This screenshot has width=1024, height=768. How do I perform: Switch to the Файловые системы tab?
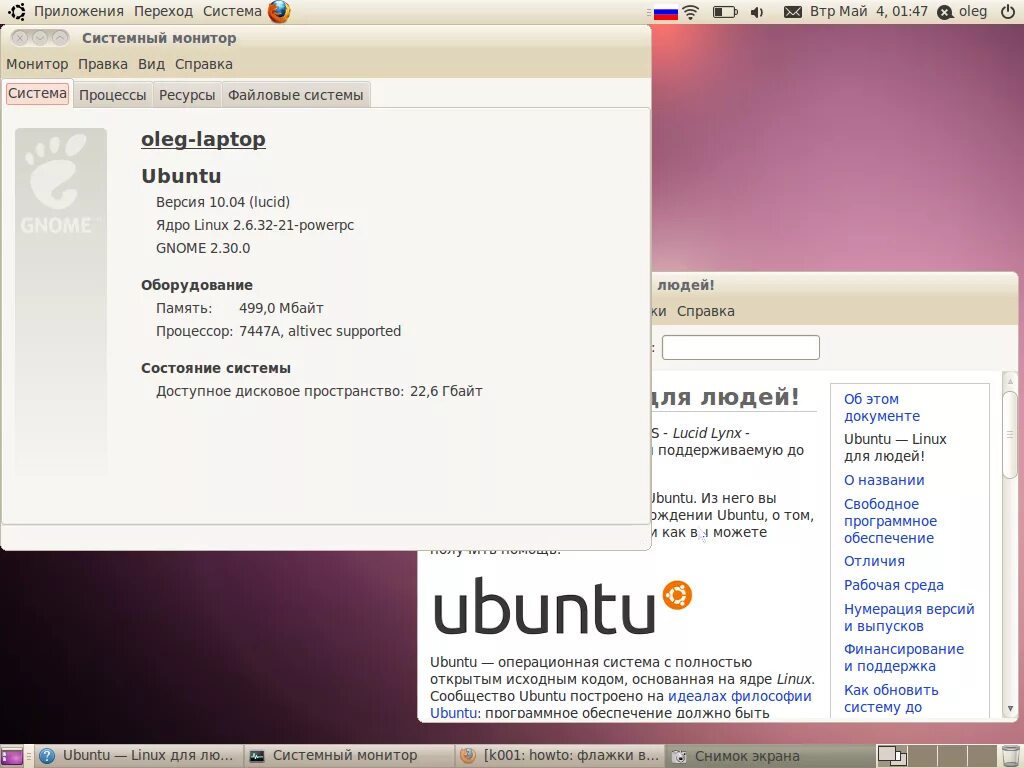pos(295,95)
